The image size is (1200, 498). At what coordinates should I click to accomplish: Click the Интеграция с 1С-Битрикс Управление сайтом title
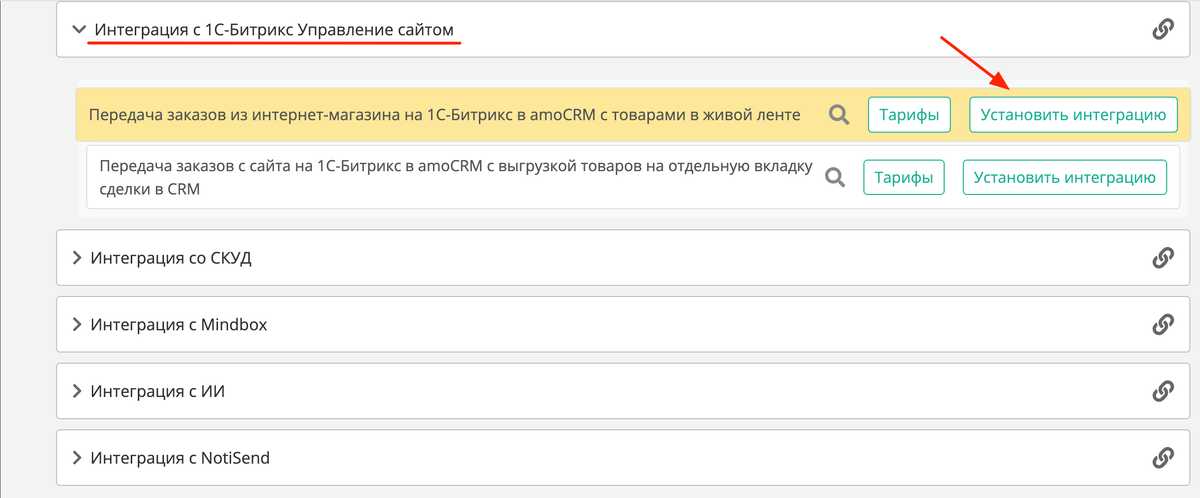point(274,30)
